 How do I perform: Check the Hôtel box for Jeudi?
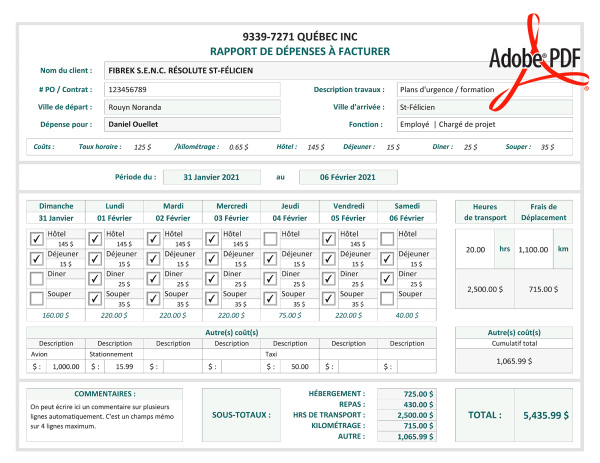270,239
